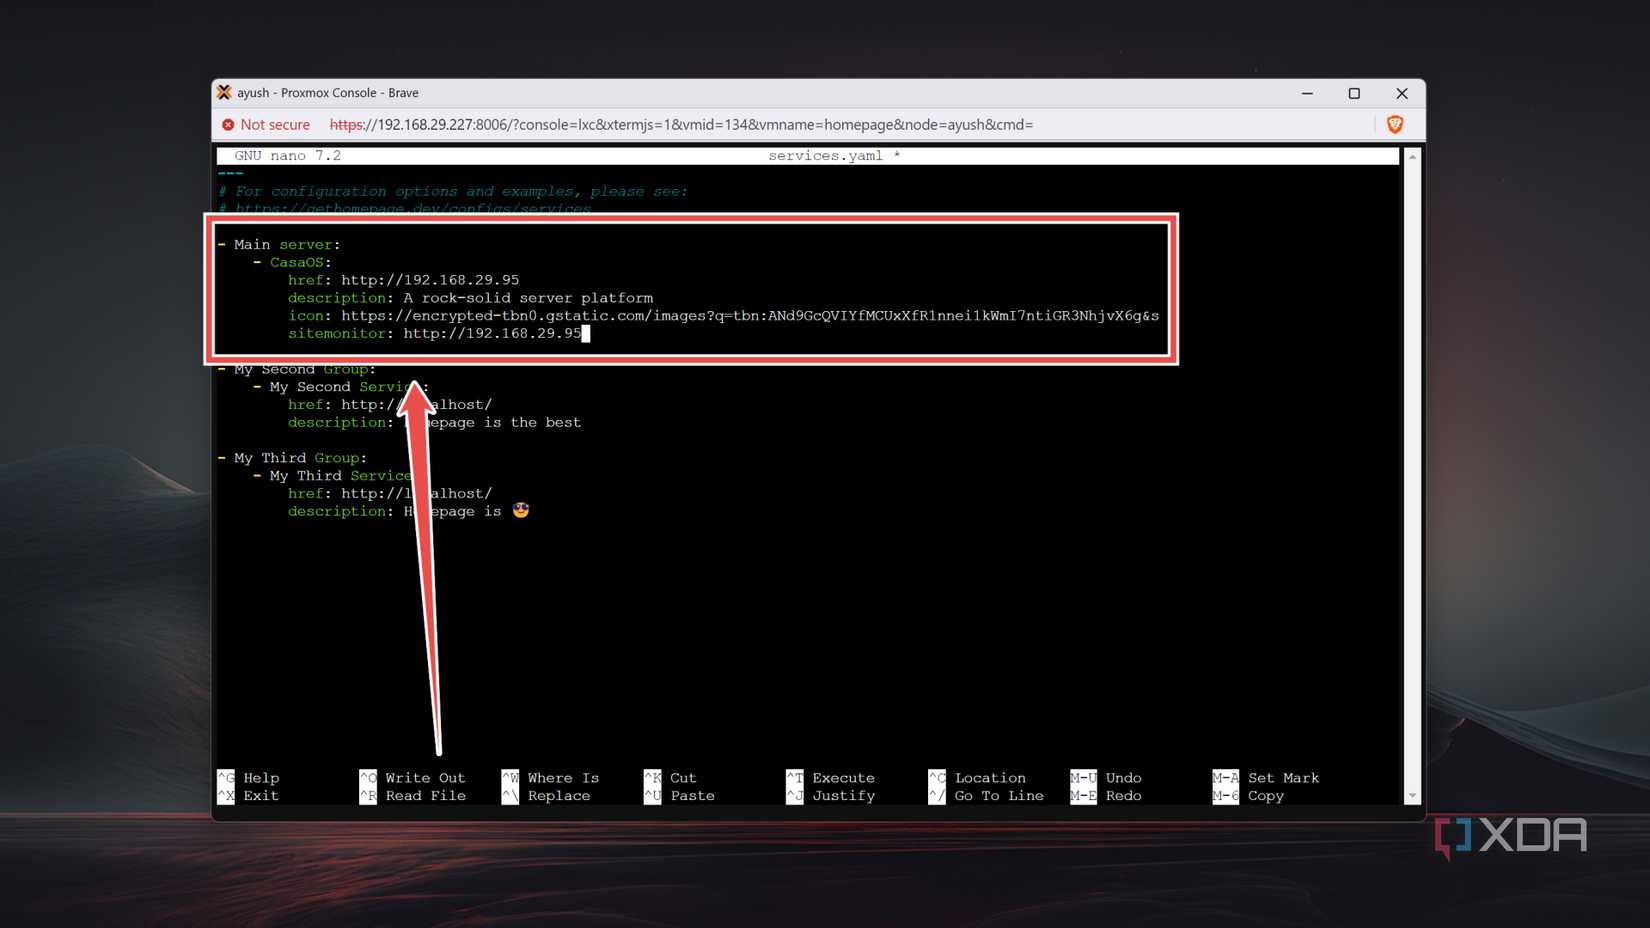The image size is (1650, 928).
Task: Click the scrollbar up arrow in the console
Action: (1411, 156)
